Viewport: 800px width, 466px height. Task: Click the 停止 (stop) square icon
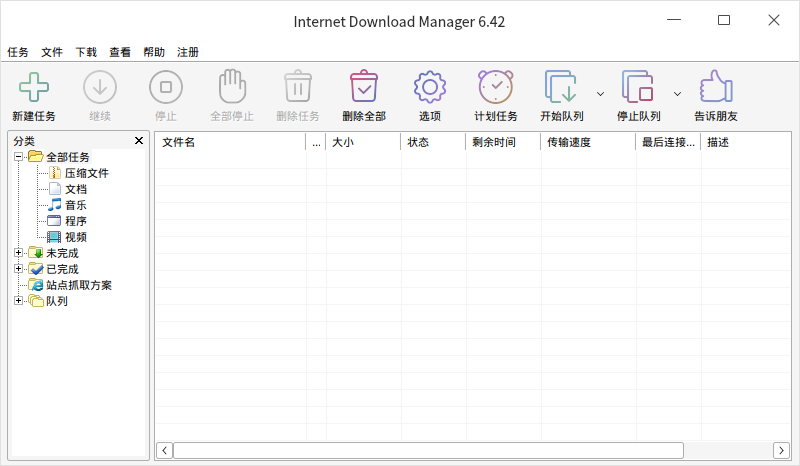tap(166, 87)
